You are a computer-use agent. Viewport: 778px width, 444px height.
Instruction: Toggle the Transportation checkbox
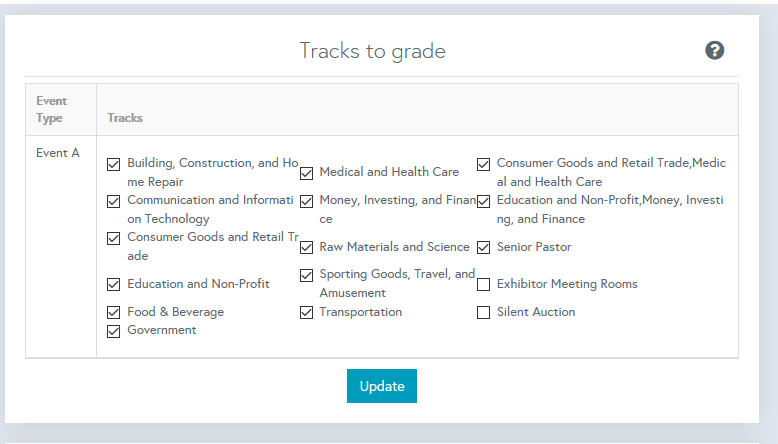(307, 312)
